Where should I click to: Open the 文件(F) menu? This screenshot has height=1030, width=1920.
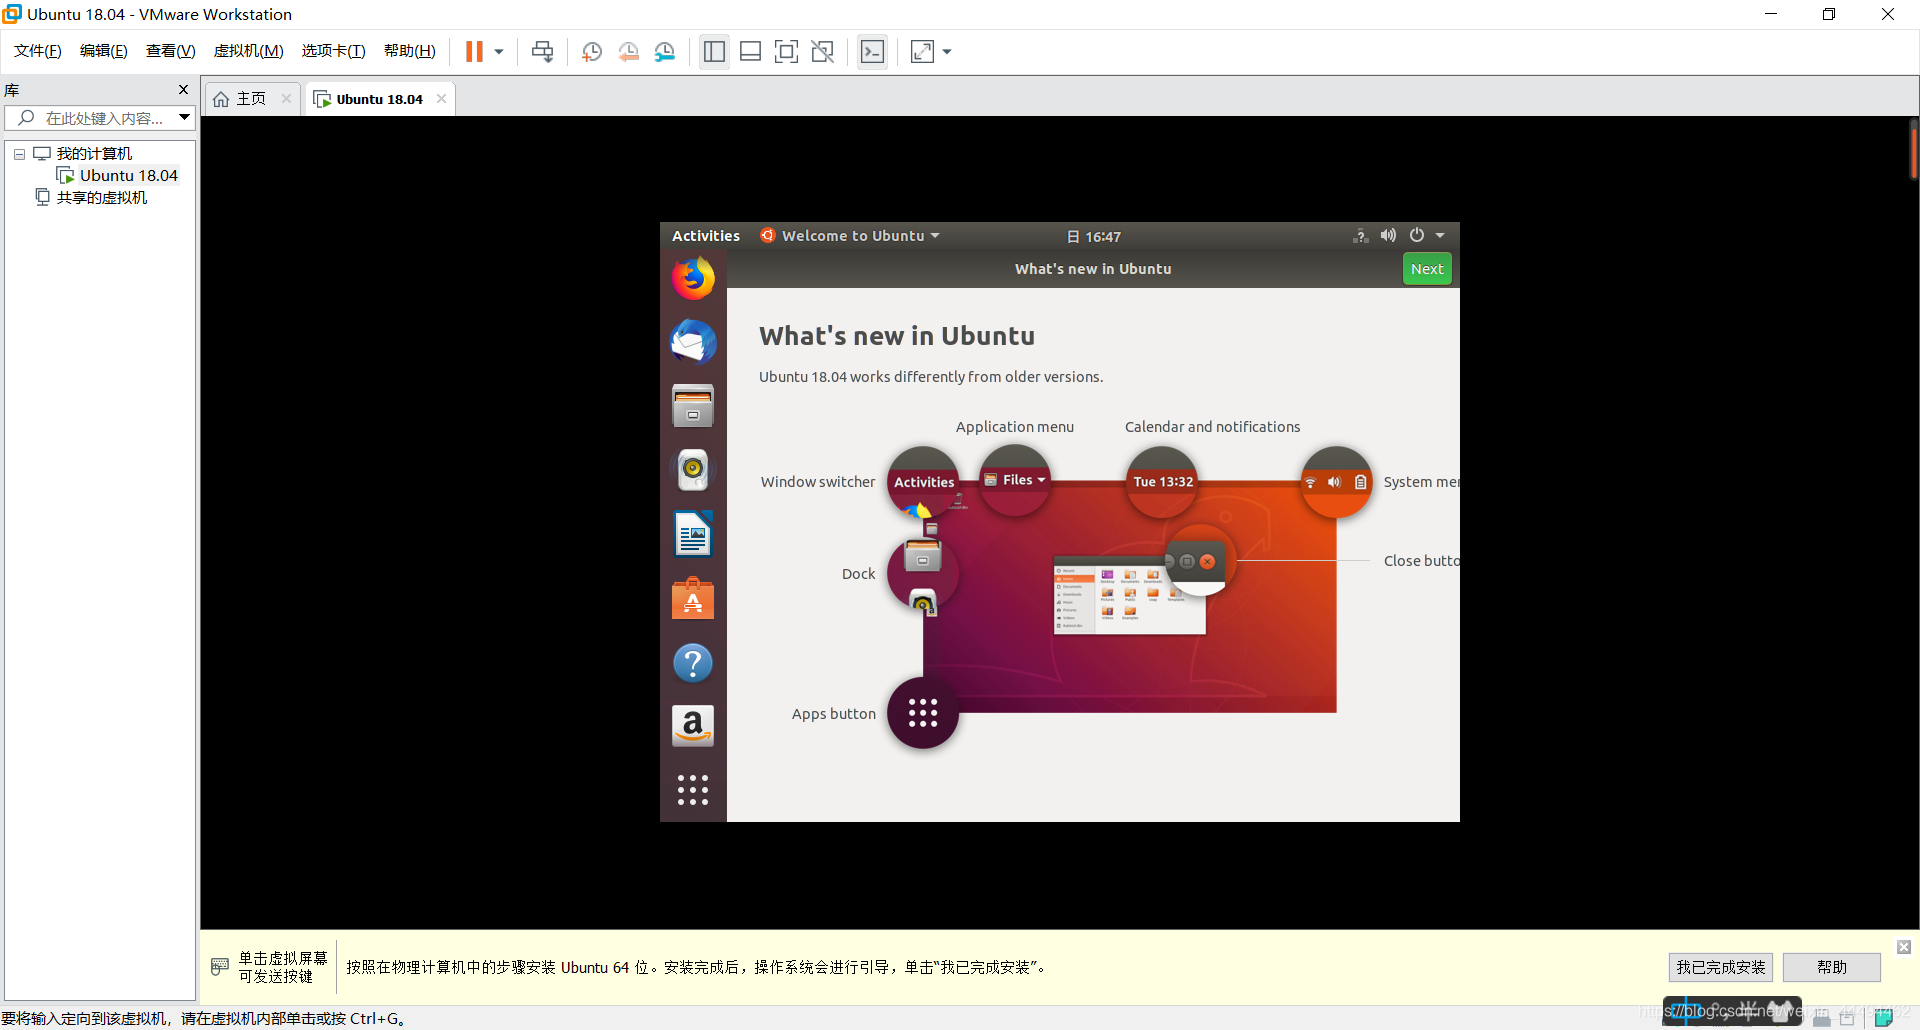click(38, 51)
